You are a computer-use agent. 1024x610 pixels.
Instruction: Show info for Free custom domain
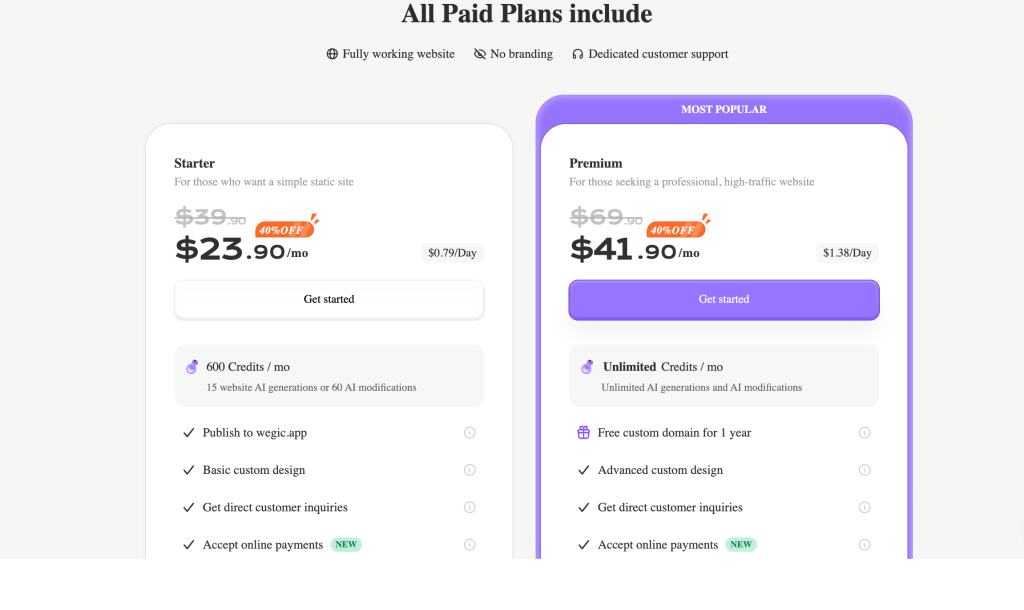pos(865,433)
